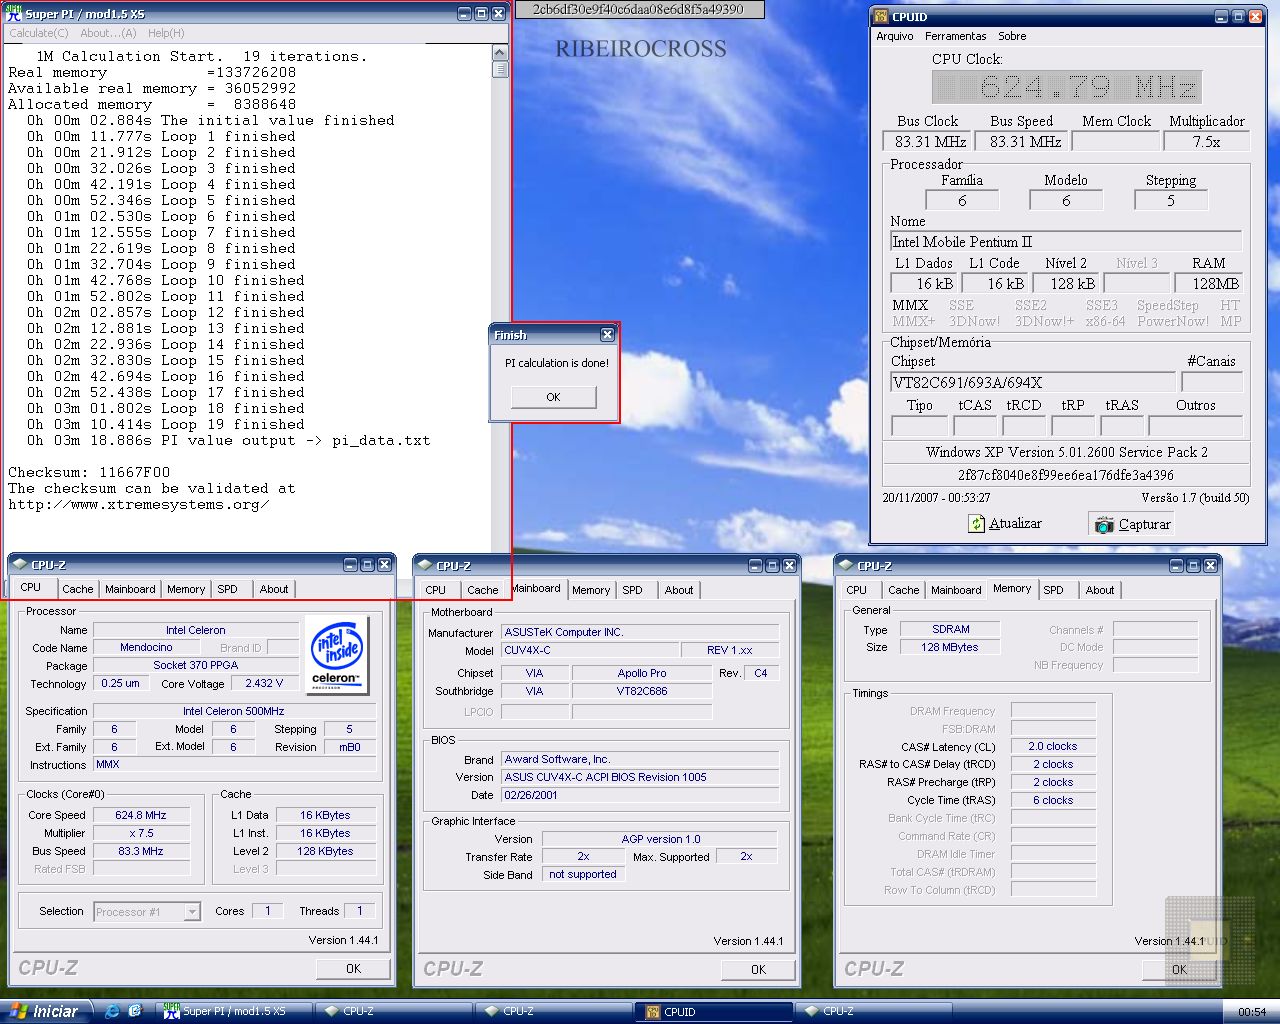Click the BIOS date 02/26/2001 value
Viewport: 1280px width, 1024px height.
[640, 795]
